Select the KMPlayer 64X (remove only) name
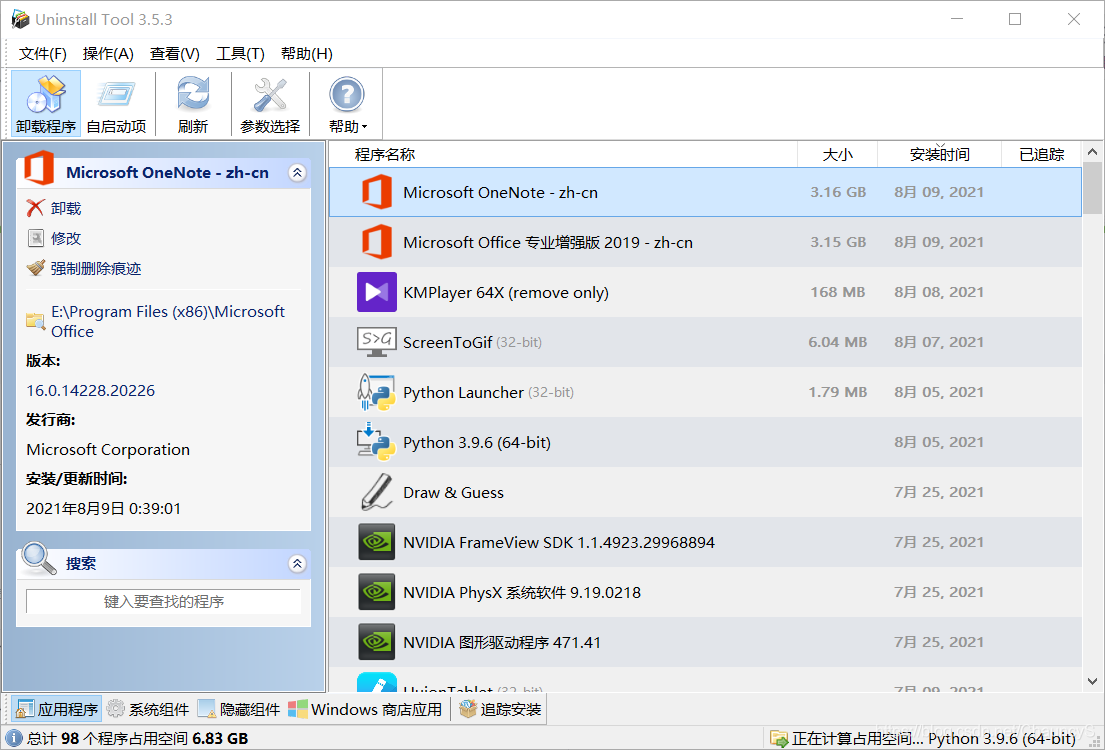 [505, 293]
